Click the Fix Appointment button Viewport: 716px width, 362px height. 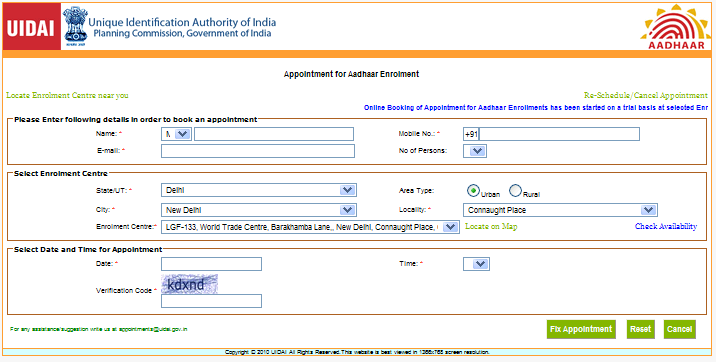point(581,329)
